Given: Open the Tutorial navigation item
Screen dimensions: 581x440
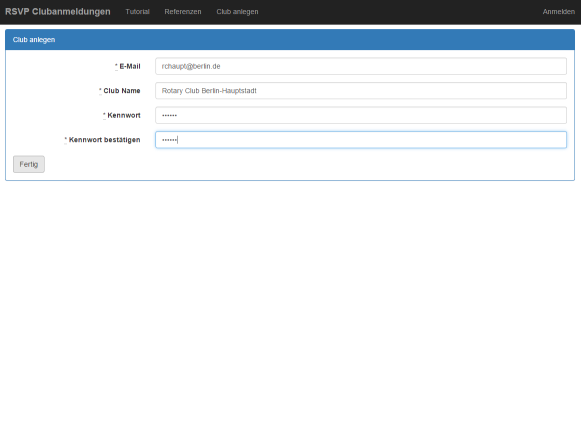Looking at the screenshot, I should coord(137,12).
